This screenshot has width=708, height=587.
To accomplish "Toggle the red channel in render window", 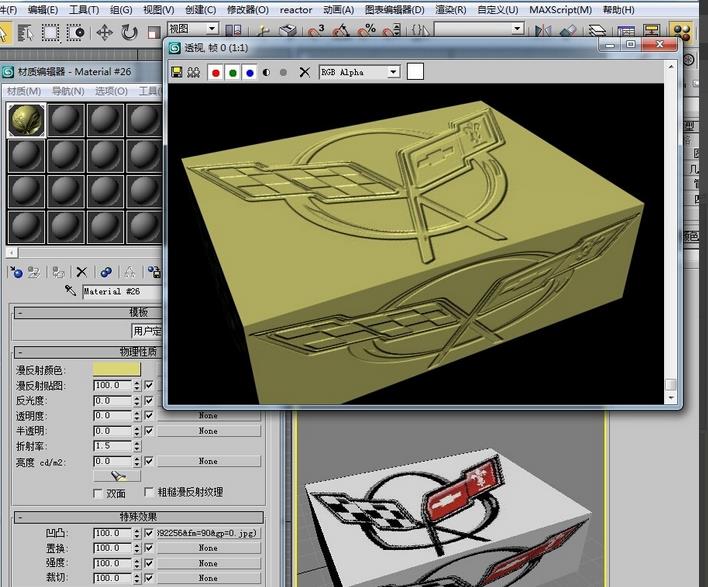I will click(216, 72).
